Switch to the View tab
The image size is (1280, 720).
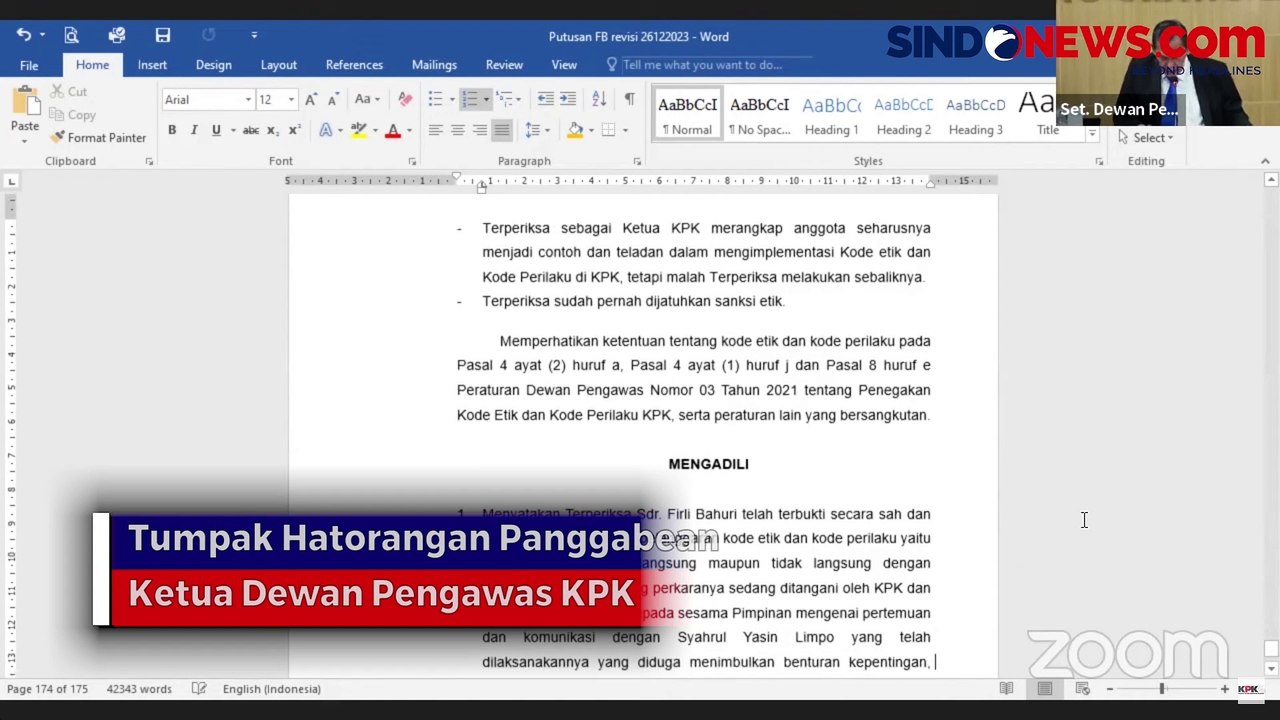coord(564,65)
